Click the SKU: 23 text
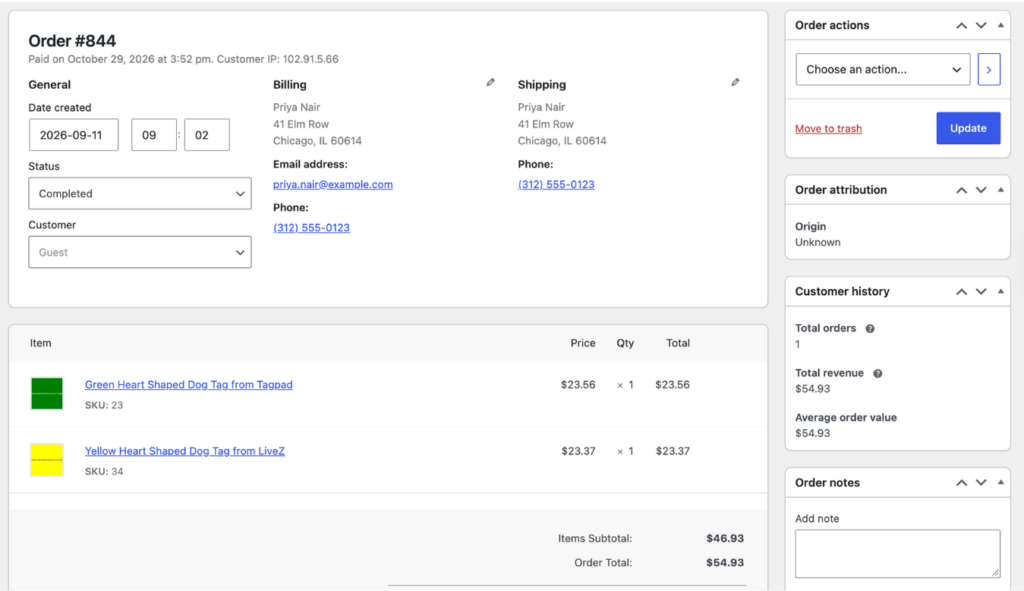The image size is (1024, 591). pyautogui.click(x=104, y=405)
